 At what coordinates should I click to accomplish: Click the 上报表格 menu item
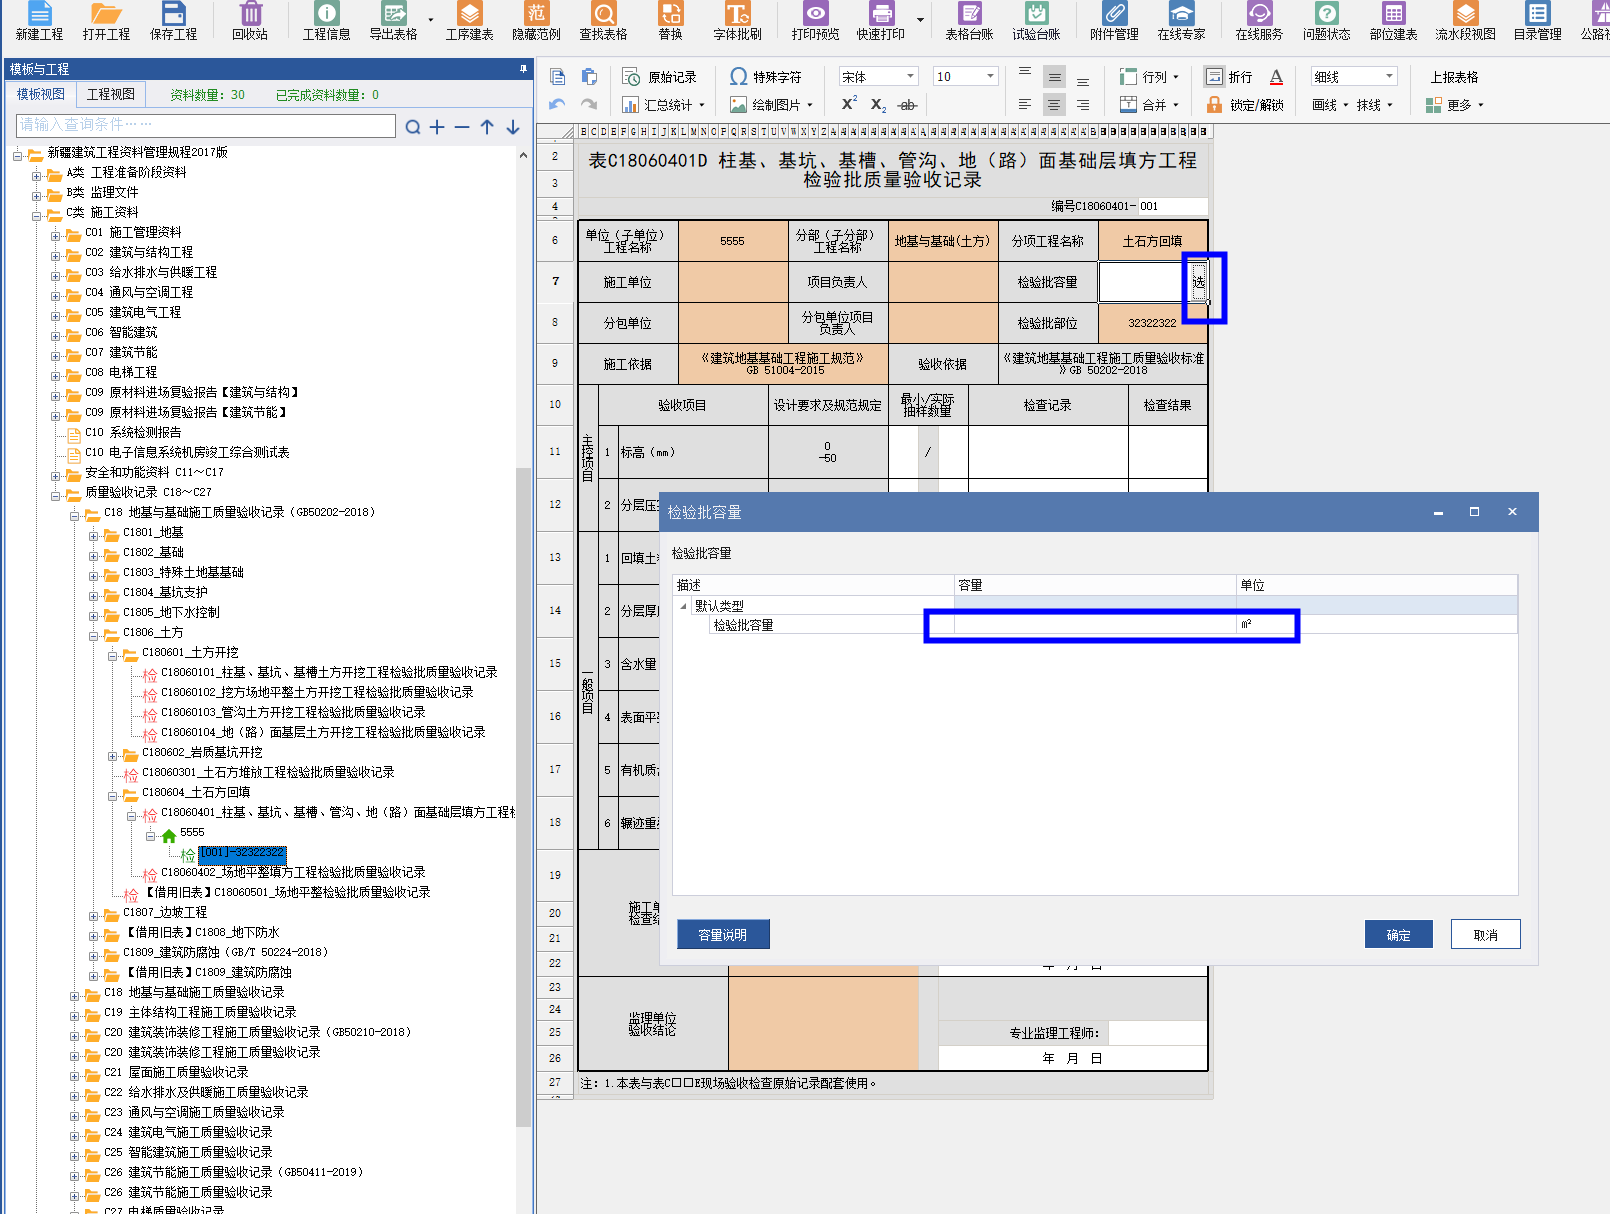pyautogui.click(x=1454, y=77)
